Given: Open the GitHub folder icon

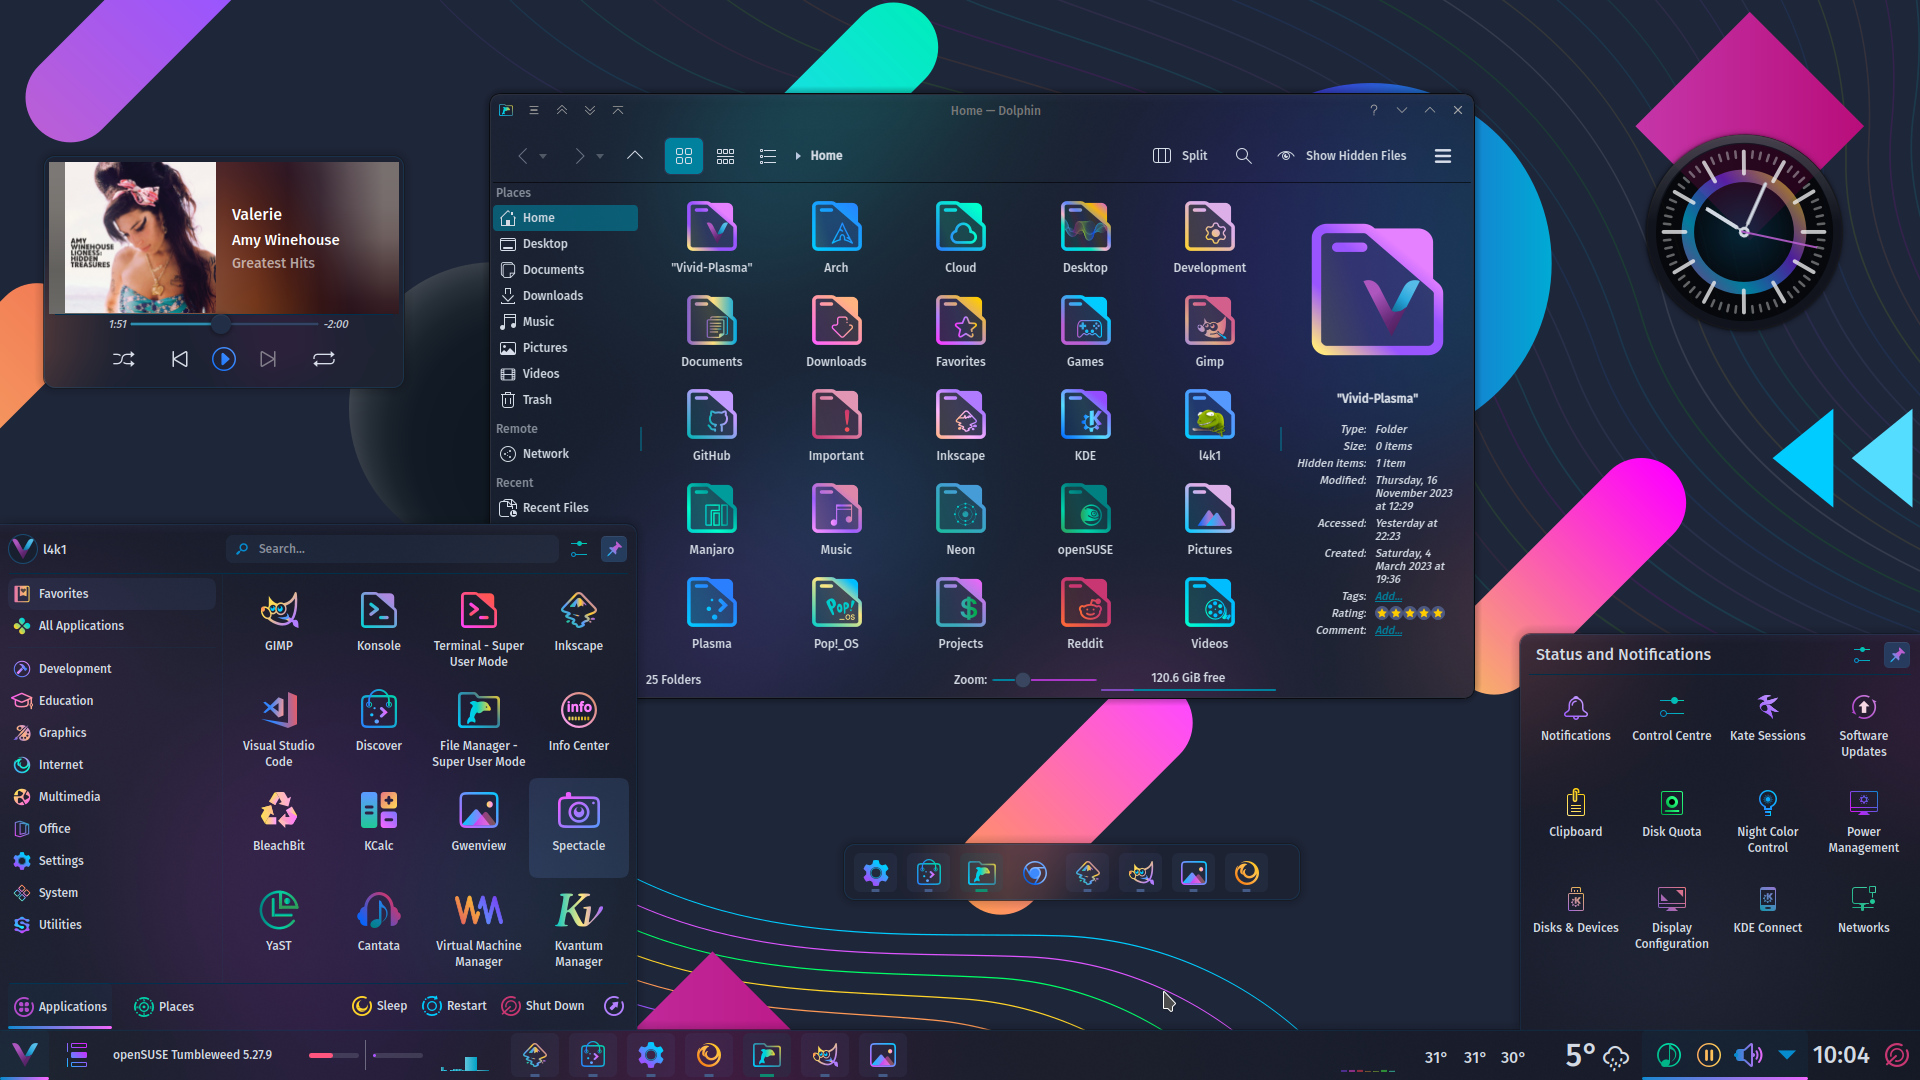Looking at the screenshot, I should (712, 425).
